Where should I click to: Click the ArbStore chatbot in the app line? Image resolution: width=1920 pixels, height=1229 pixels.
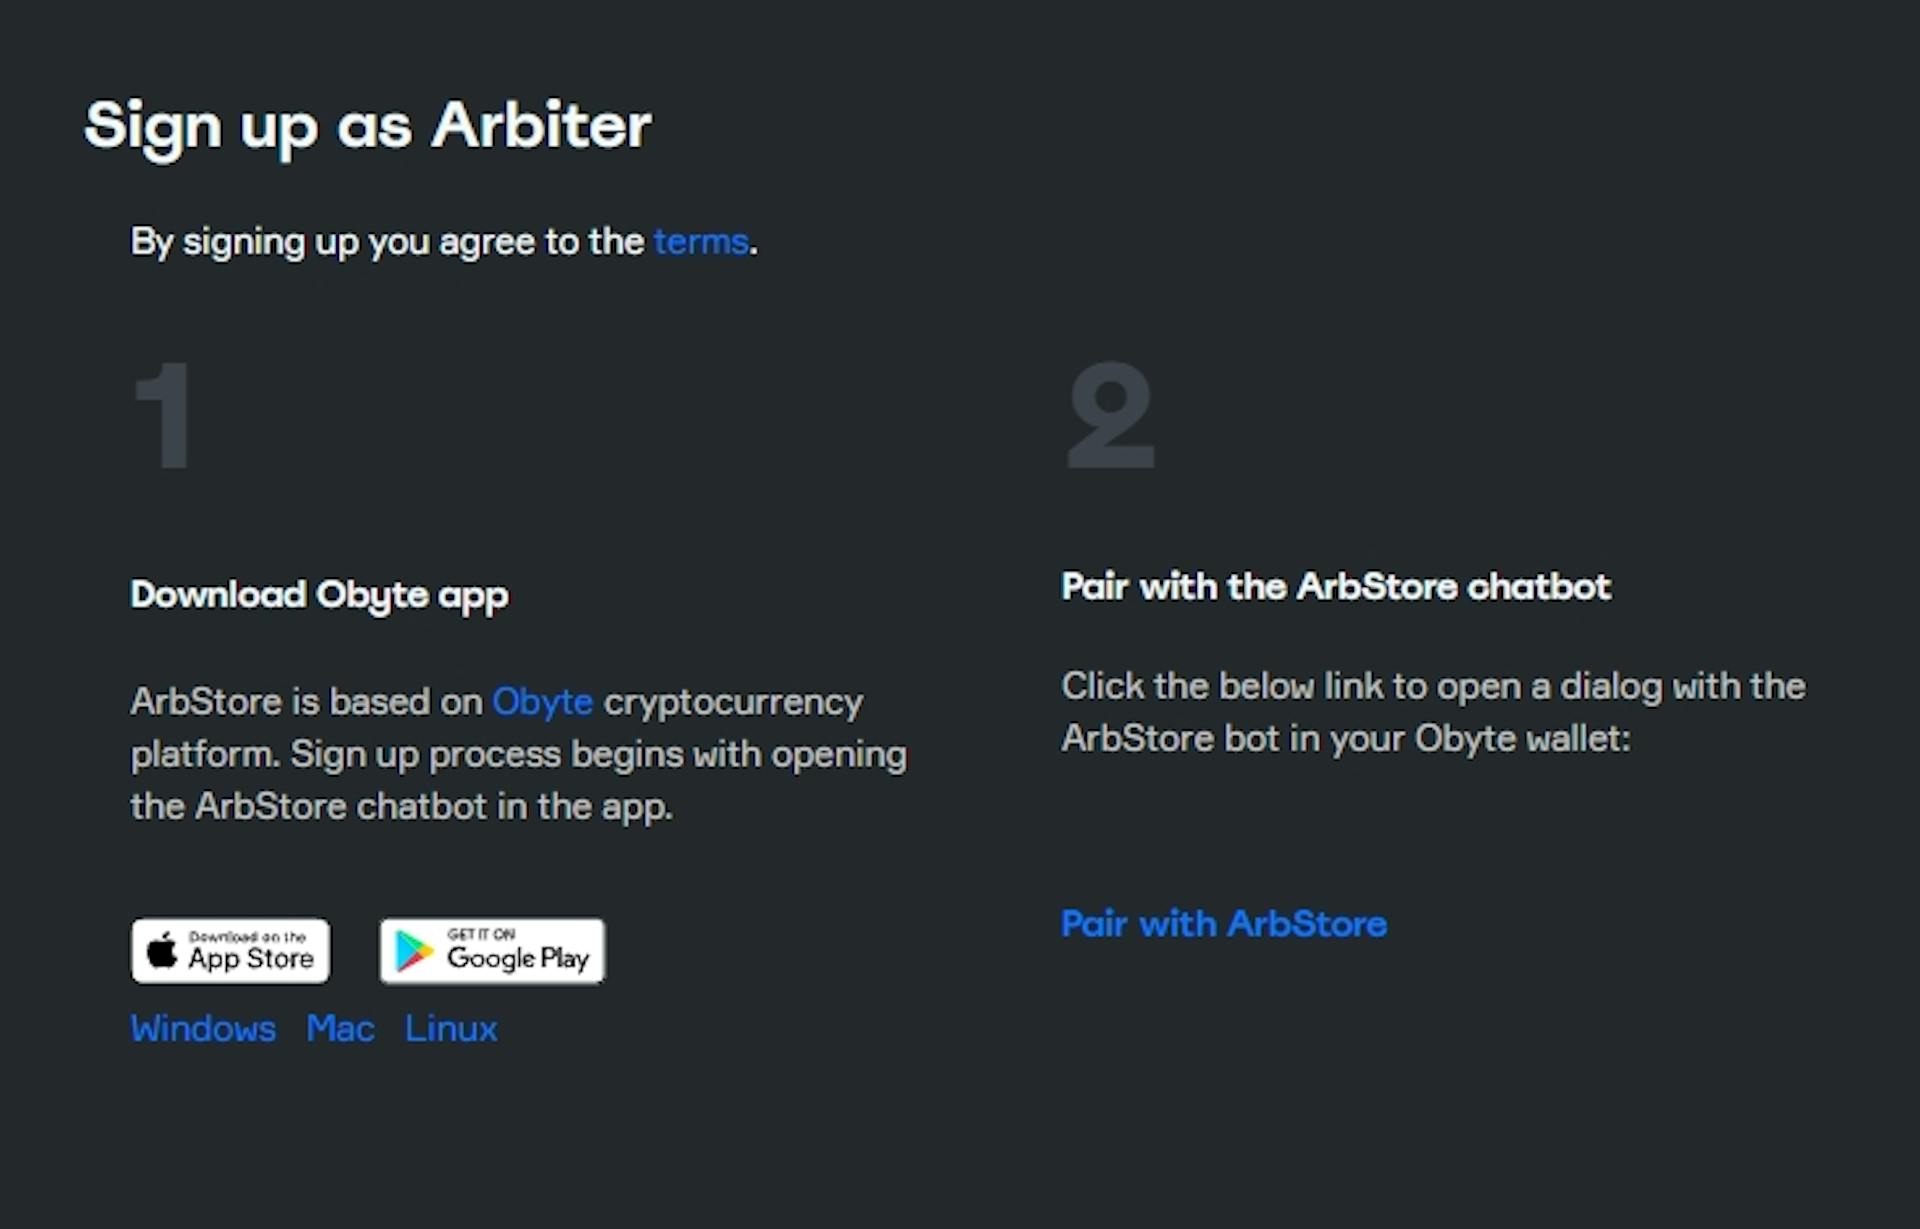tap(401, 806)
